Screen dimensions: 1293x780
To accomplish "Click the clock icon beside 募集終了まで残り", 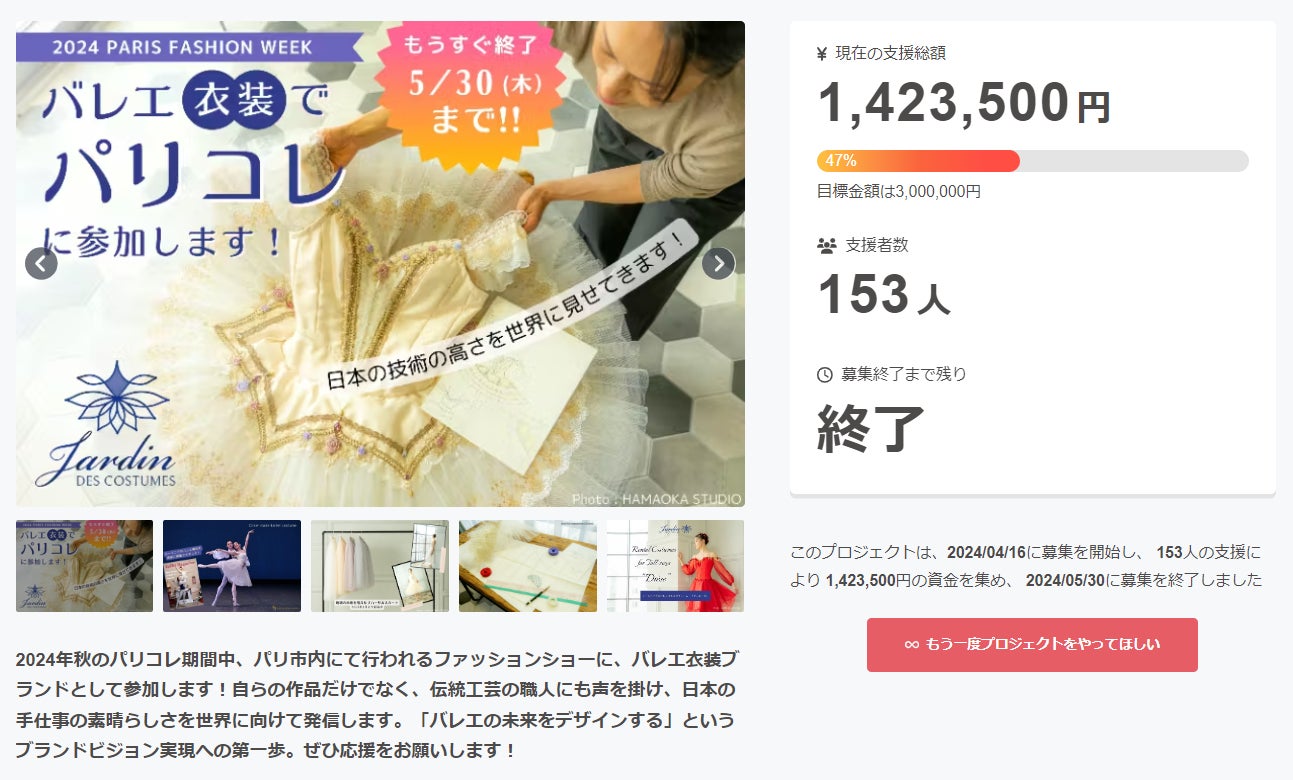I will pyautogui.click(x=825, y=375).
